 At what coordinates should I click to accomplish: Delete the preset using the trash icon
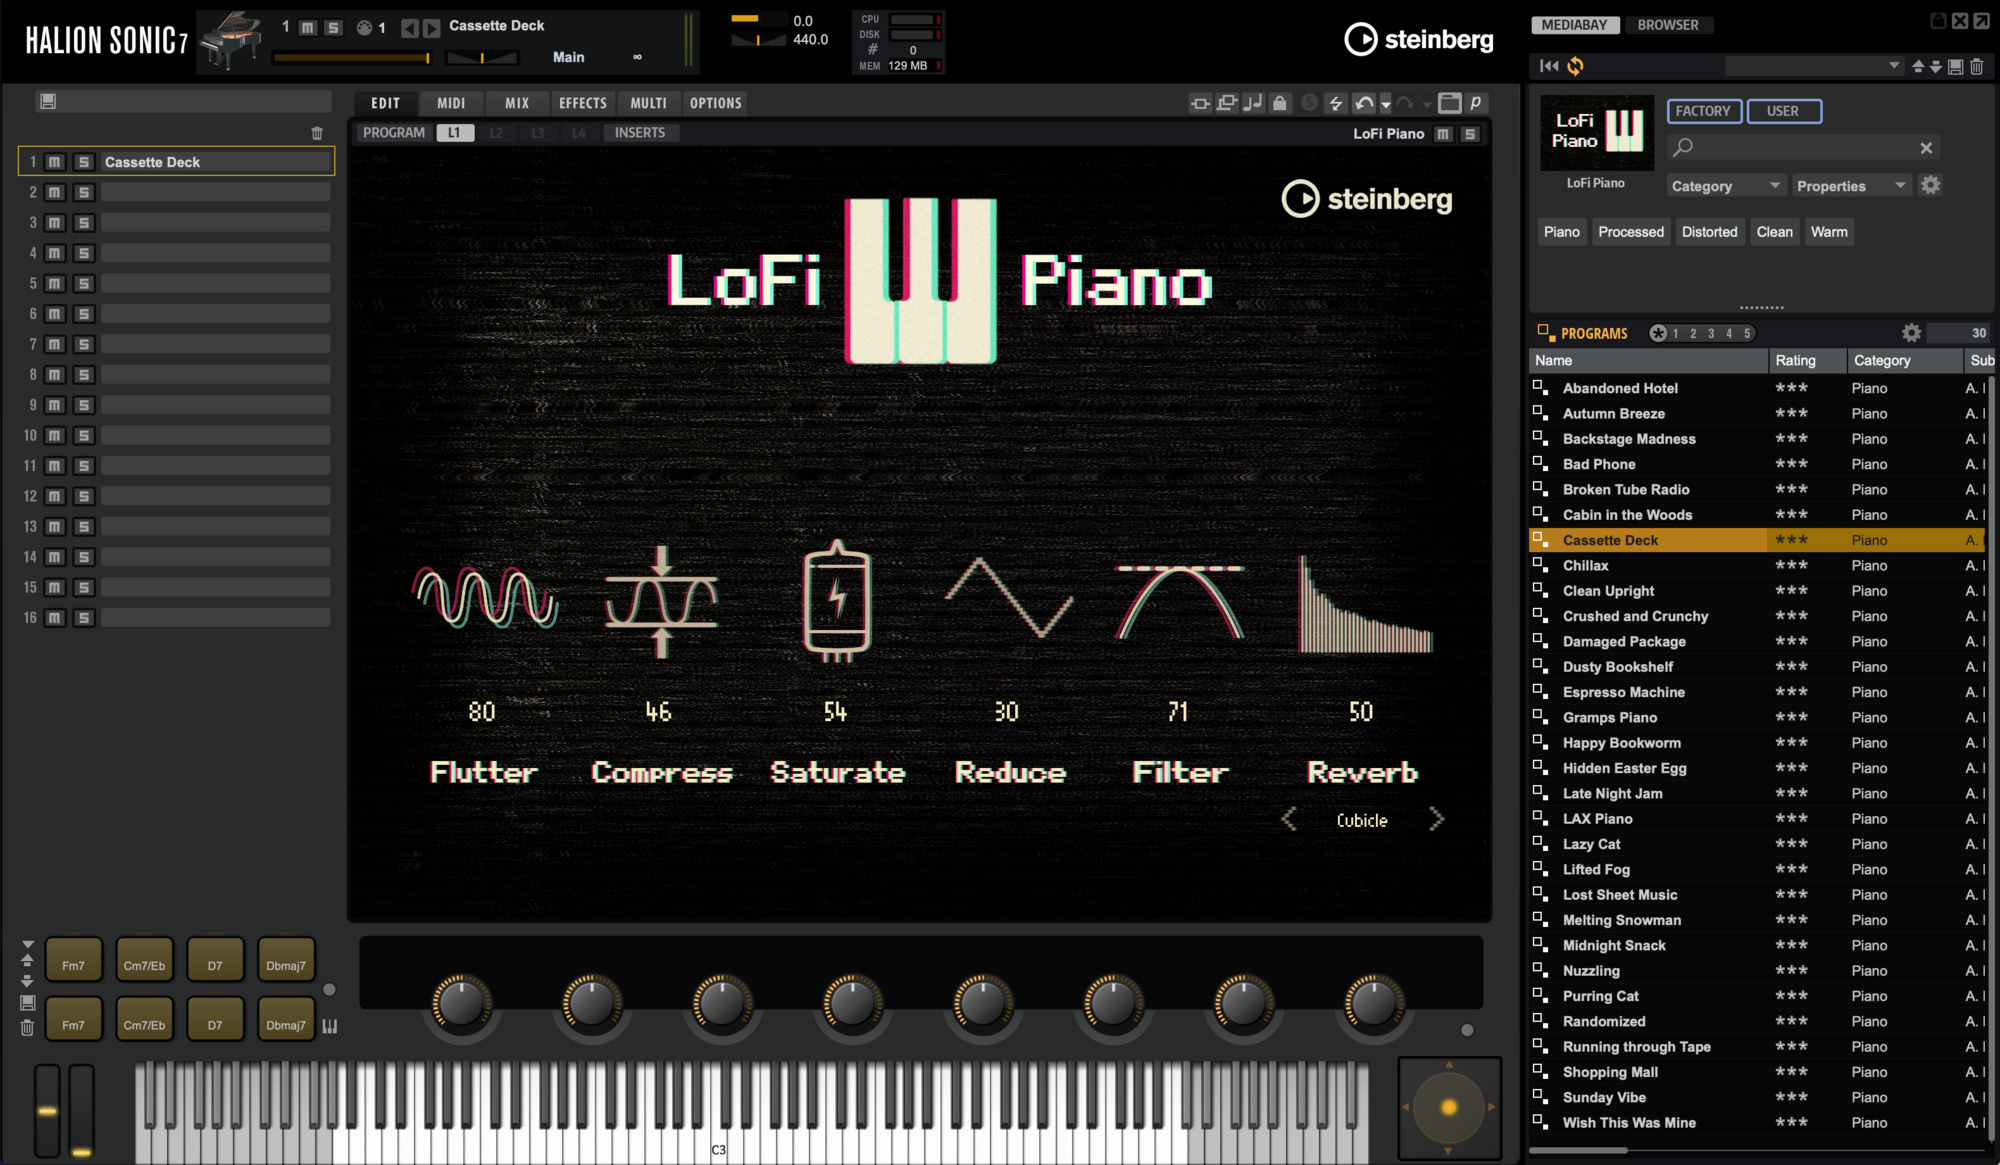point(1977,65)
